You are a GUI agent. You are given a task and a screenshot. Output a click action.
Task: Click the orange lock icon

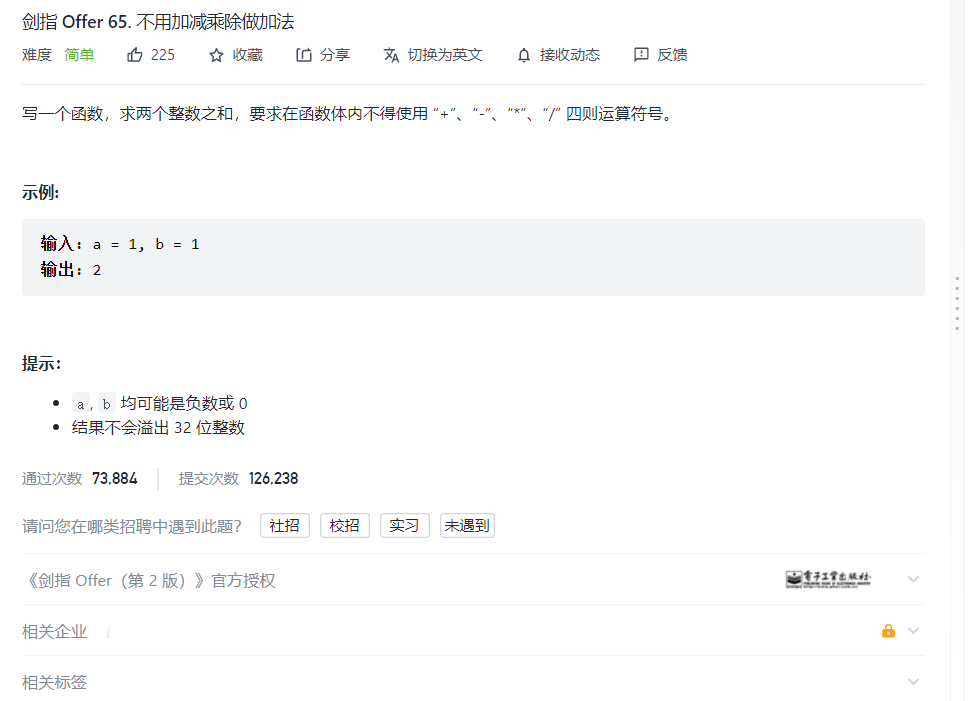click(889, 631)
